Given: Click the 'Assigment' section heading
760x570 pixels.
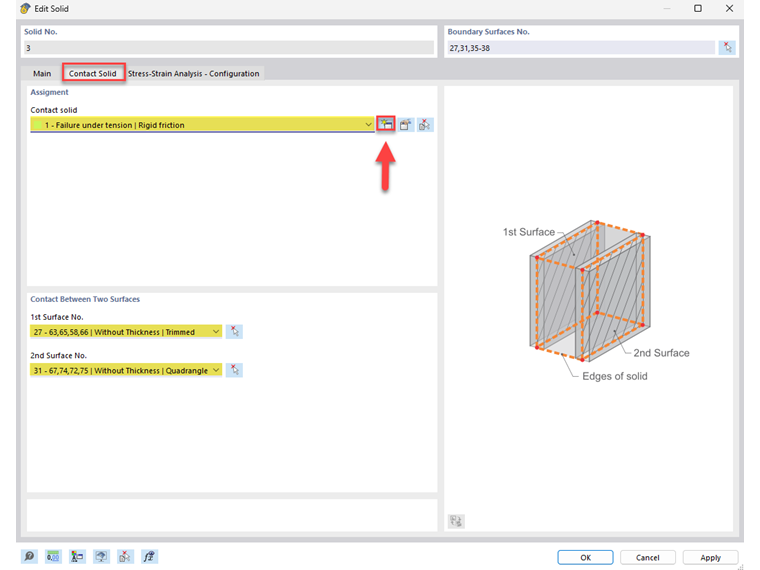Looking at the screenshot, I should pos(49,92).
